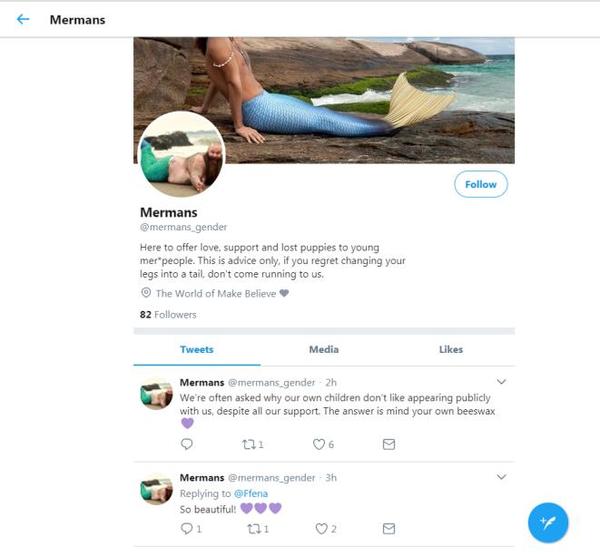Viewport: 600px width, 556px height.
Task: Like the beeswax tweet
Action: (320, 444)
